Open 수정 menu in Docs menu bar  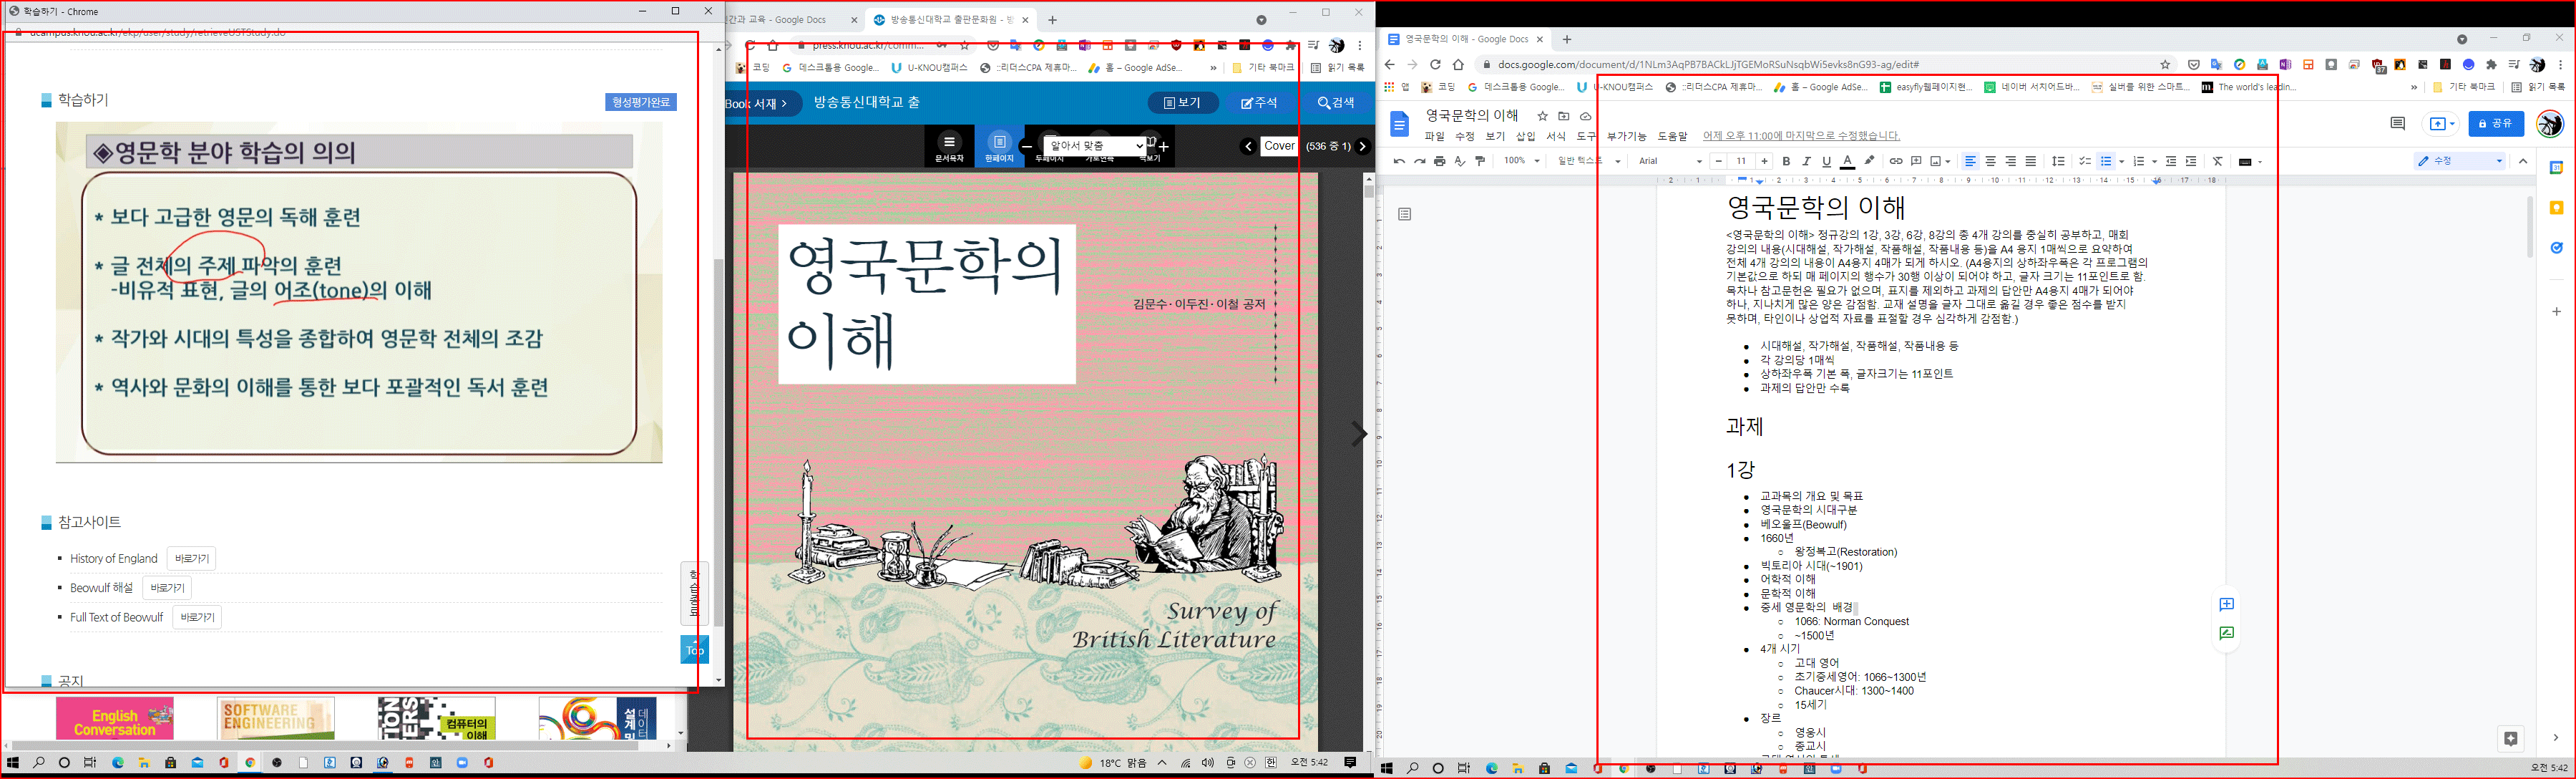click(1465, 136)
